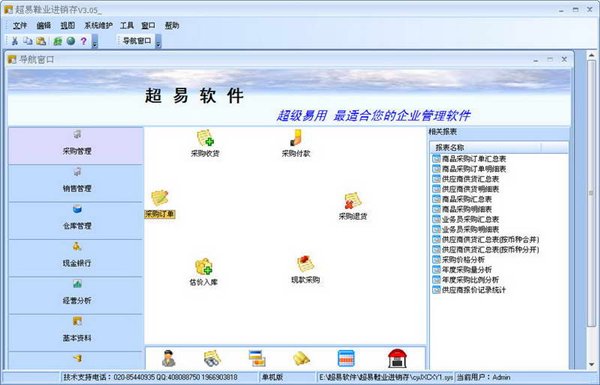Screen dimensions: 600x385
Task: Click the Cut scissors toolbar icon
Action: 15,41
